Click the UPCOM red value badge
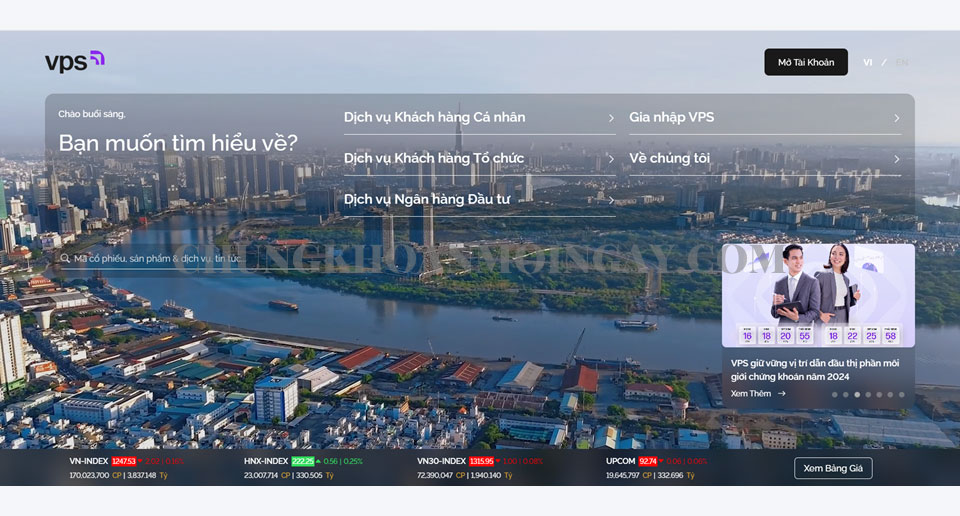 tap(648, 461)
